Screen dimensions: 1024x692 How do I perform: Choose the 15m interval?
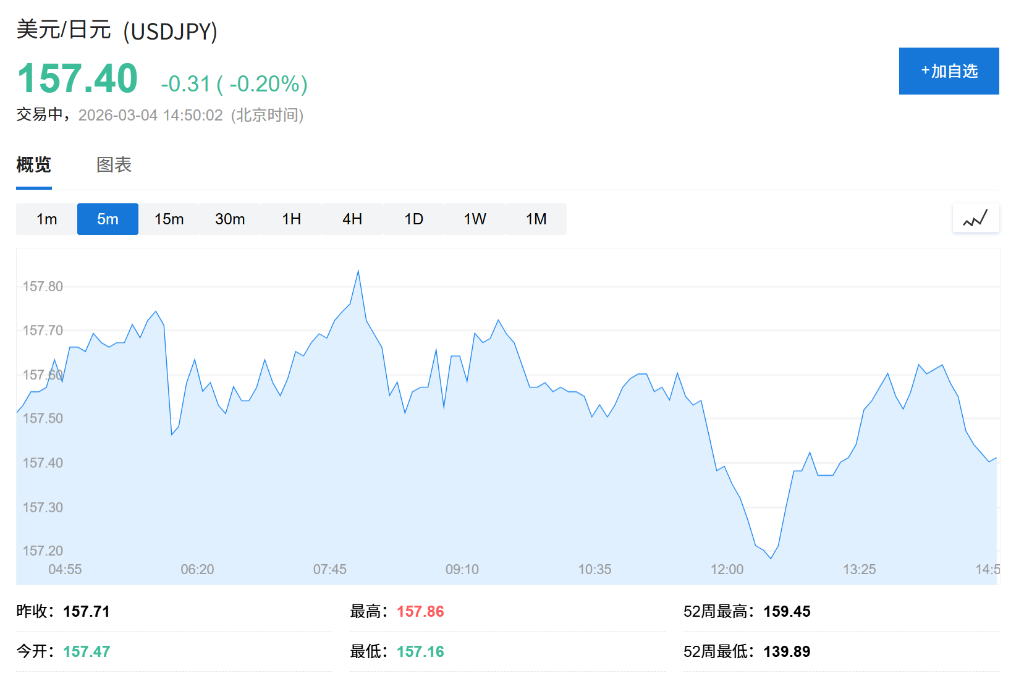click(168, 219)
